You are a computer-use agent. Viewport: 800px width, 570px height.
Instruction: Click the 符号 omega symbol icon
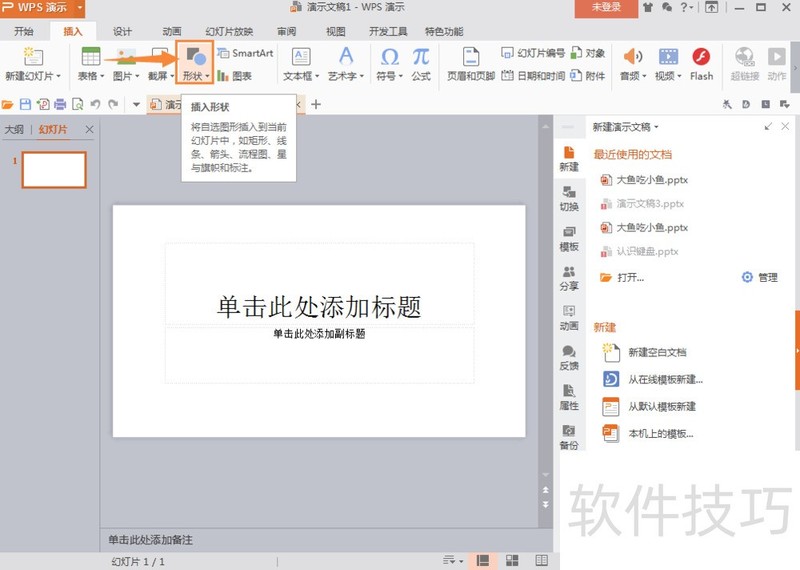pyautogui.click(x=390, y=56)
